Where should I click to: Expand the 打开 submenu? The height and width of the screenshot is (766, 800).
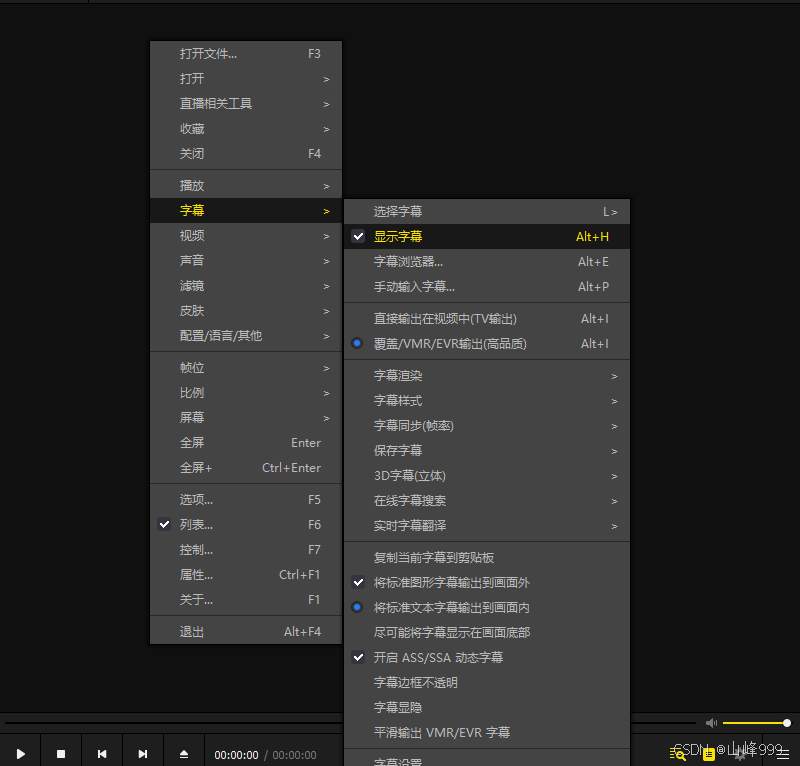coord(246,79)
